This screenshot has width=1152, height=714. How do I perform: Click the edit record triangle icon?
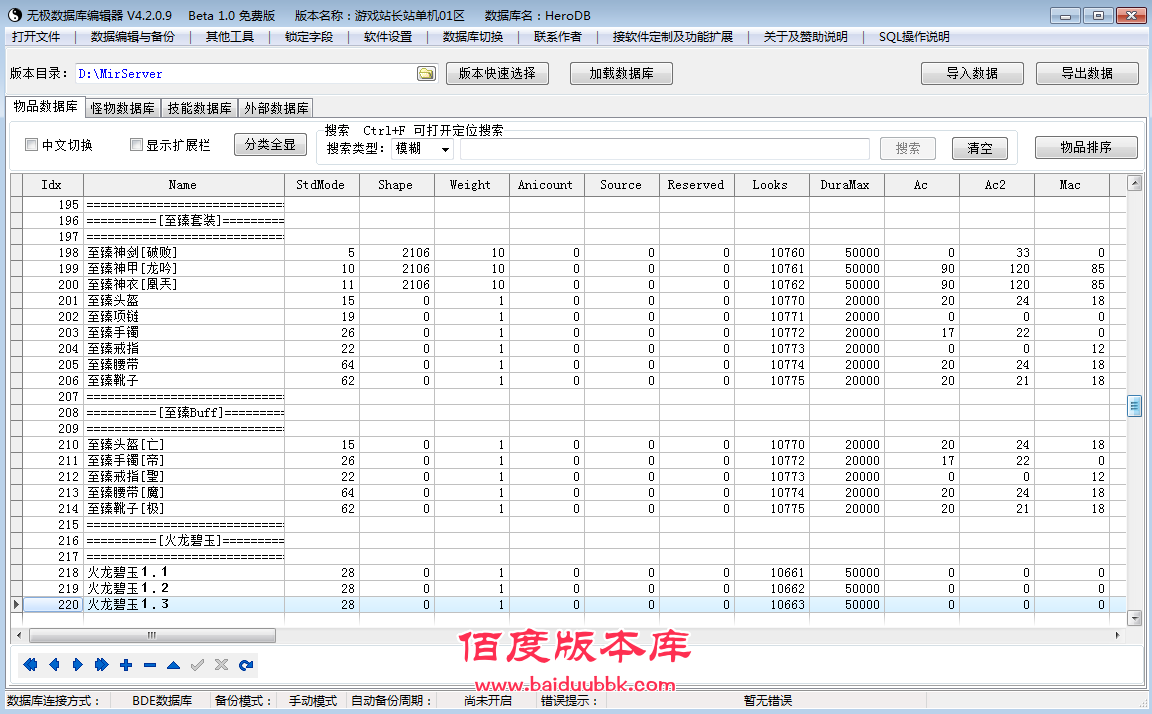174,665
